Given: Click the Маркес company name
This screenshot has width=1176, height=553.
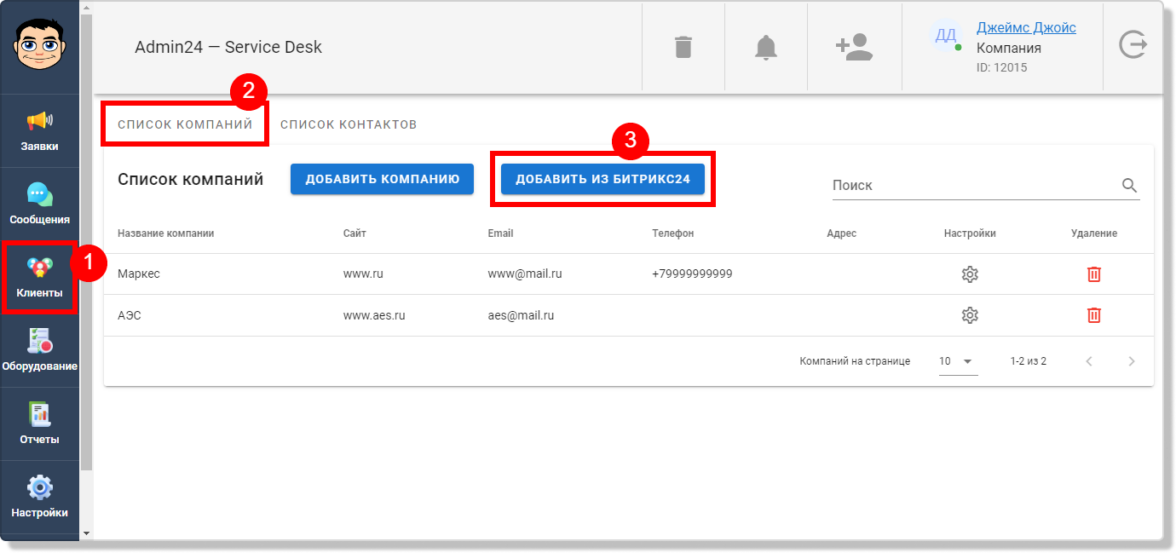Looking at the screenshot, I should 139,274.
